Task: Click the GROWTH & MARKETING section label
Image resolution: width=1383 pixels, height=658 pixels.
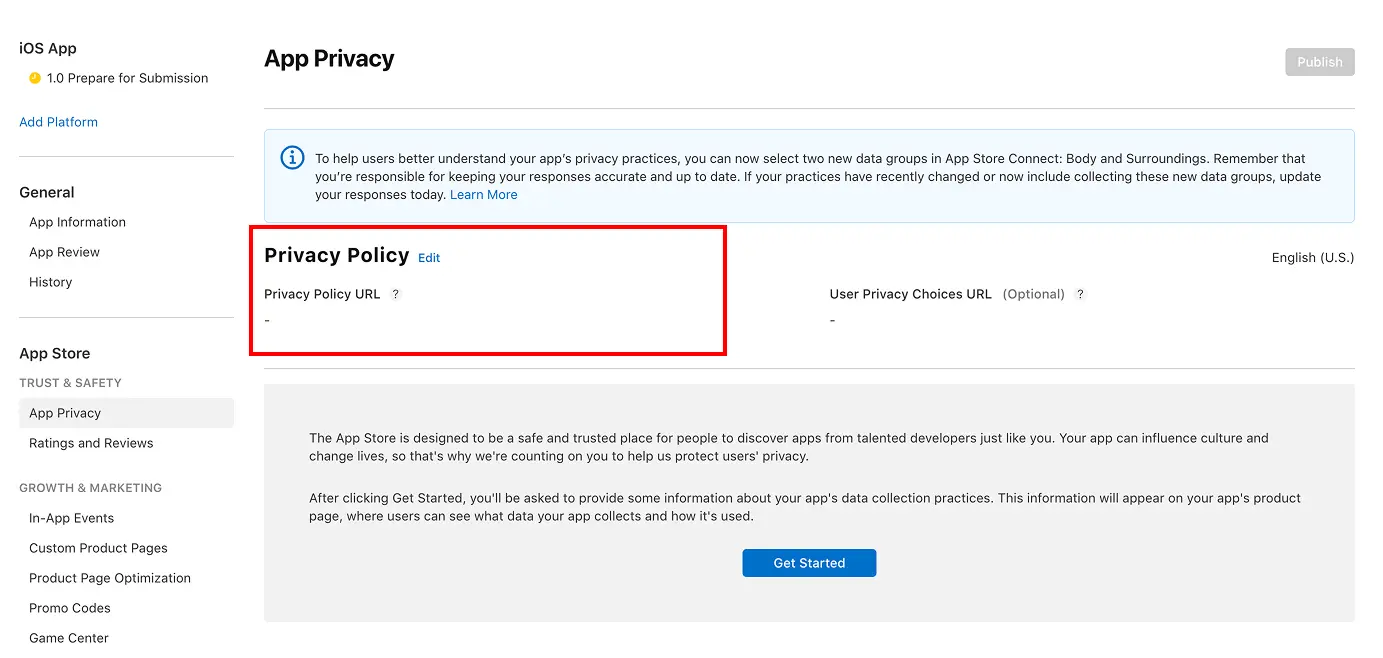Action: (x=90, y=488)
